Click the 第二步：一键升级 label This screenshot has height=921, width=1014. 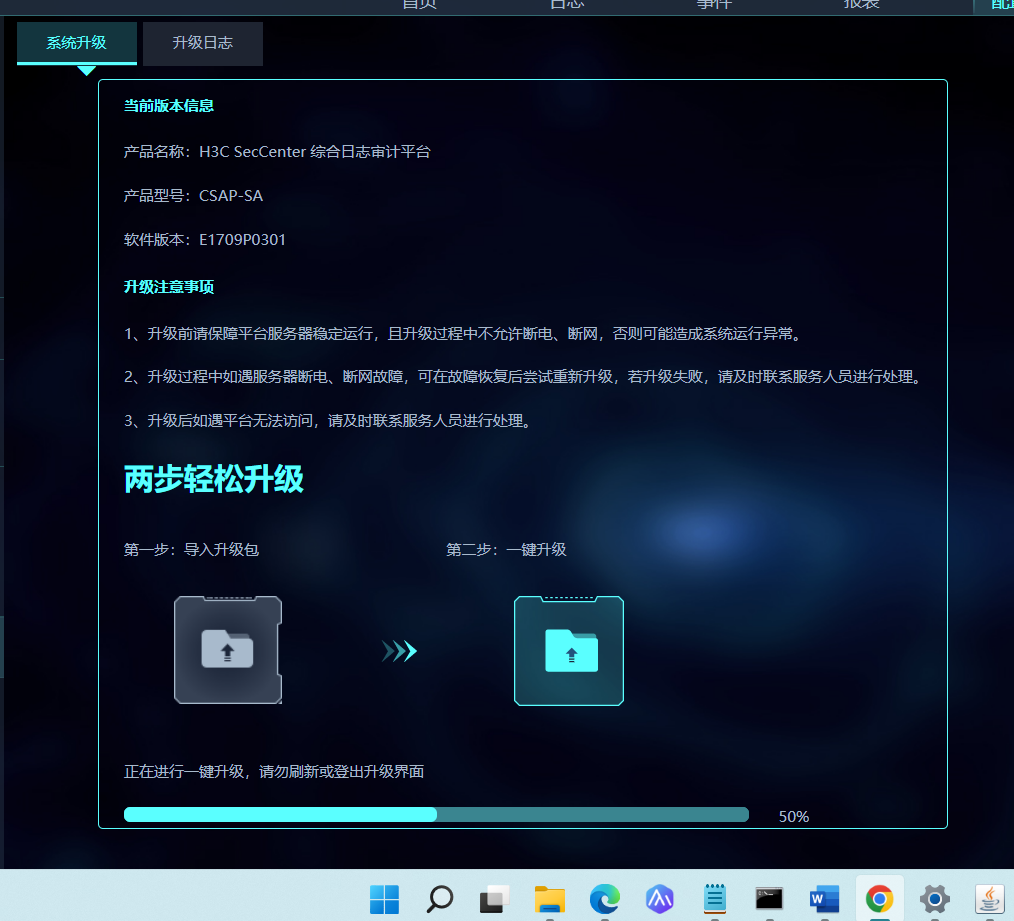pos(506,550)
